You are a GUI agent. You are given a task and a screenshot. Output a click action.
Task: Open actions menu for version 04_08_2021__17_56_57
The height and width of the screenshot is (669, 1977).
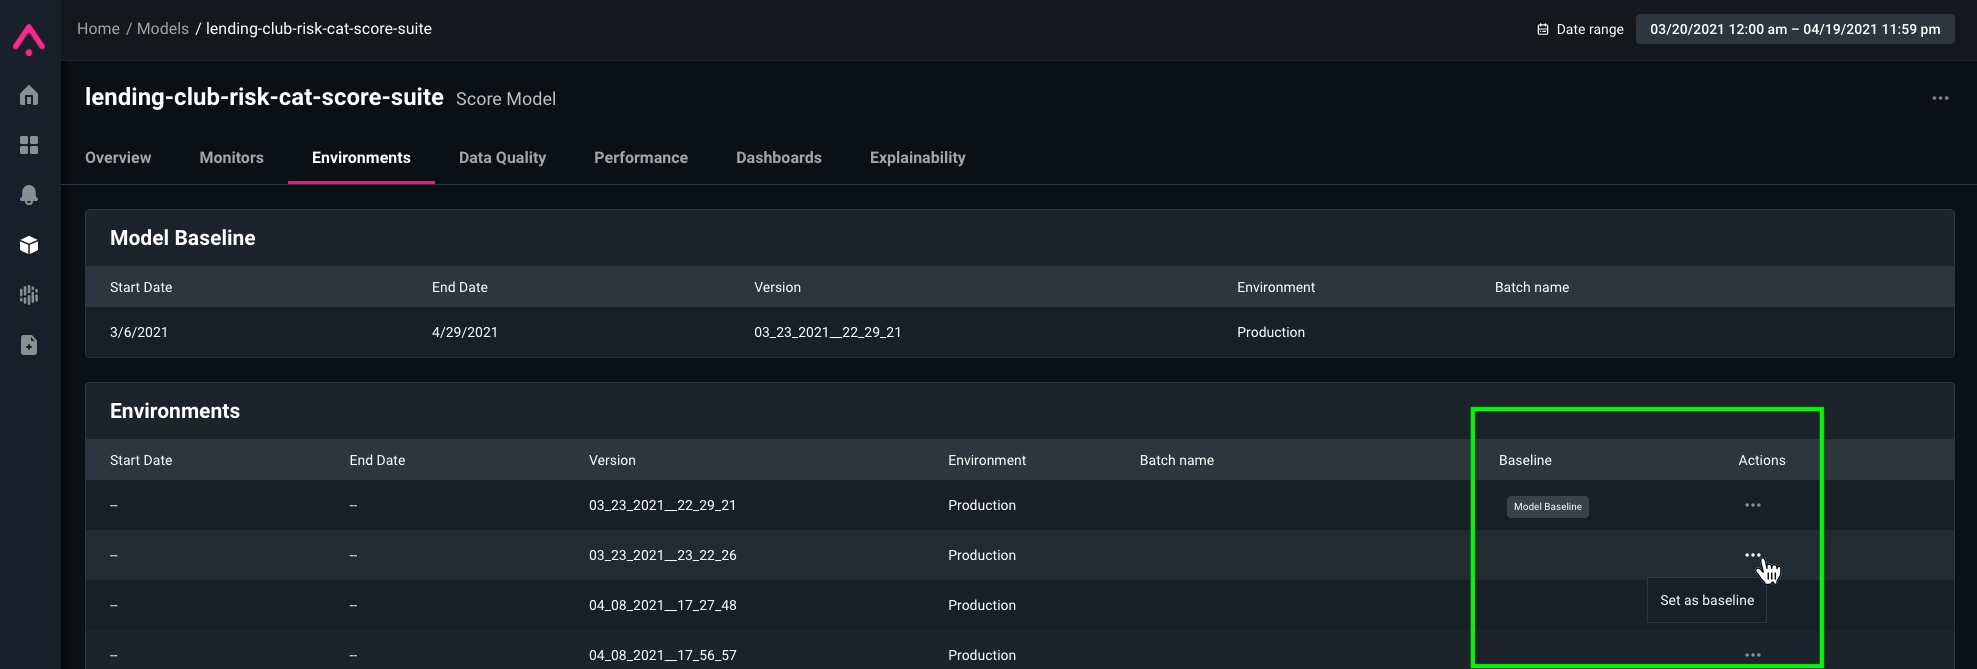tap(1752, 655)
